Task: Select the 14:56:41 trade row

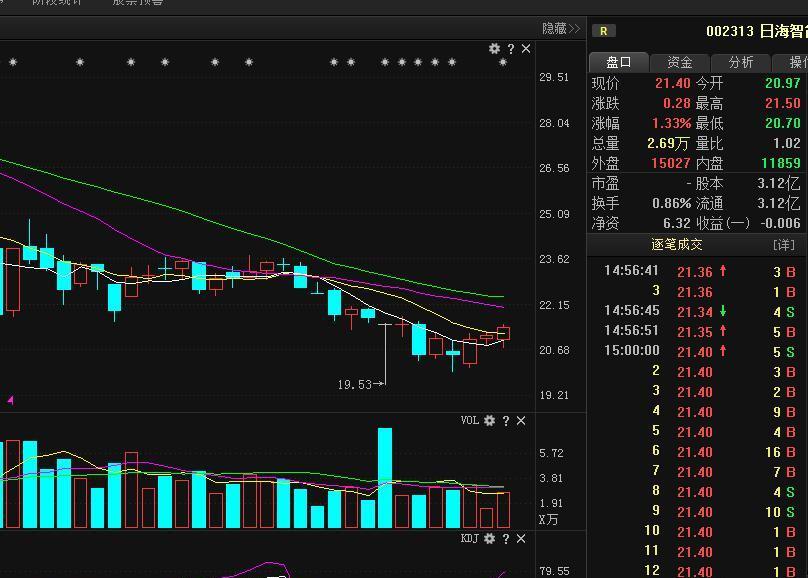Action: click(x=698, y=271)
